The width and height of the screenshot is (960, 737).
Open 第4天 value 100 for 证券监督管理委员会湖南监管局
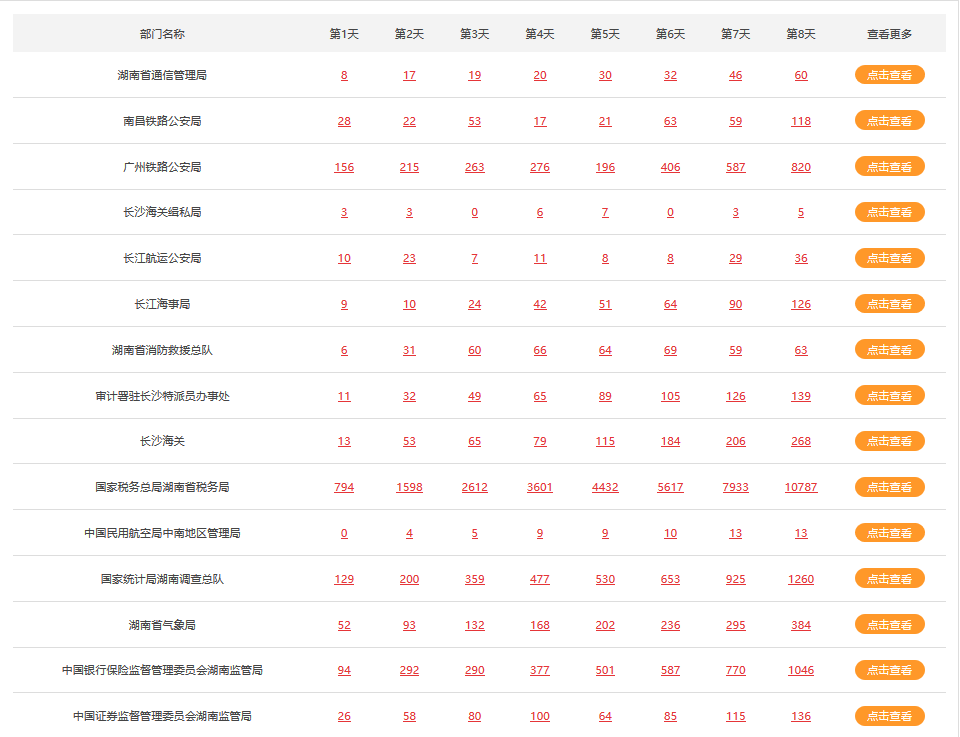point(540,716)
